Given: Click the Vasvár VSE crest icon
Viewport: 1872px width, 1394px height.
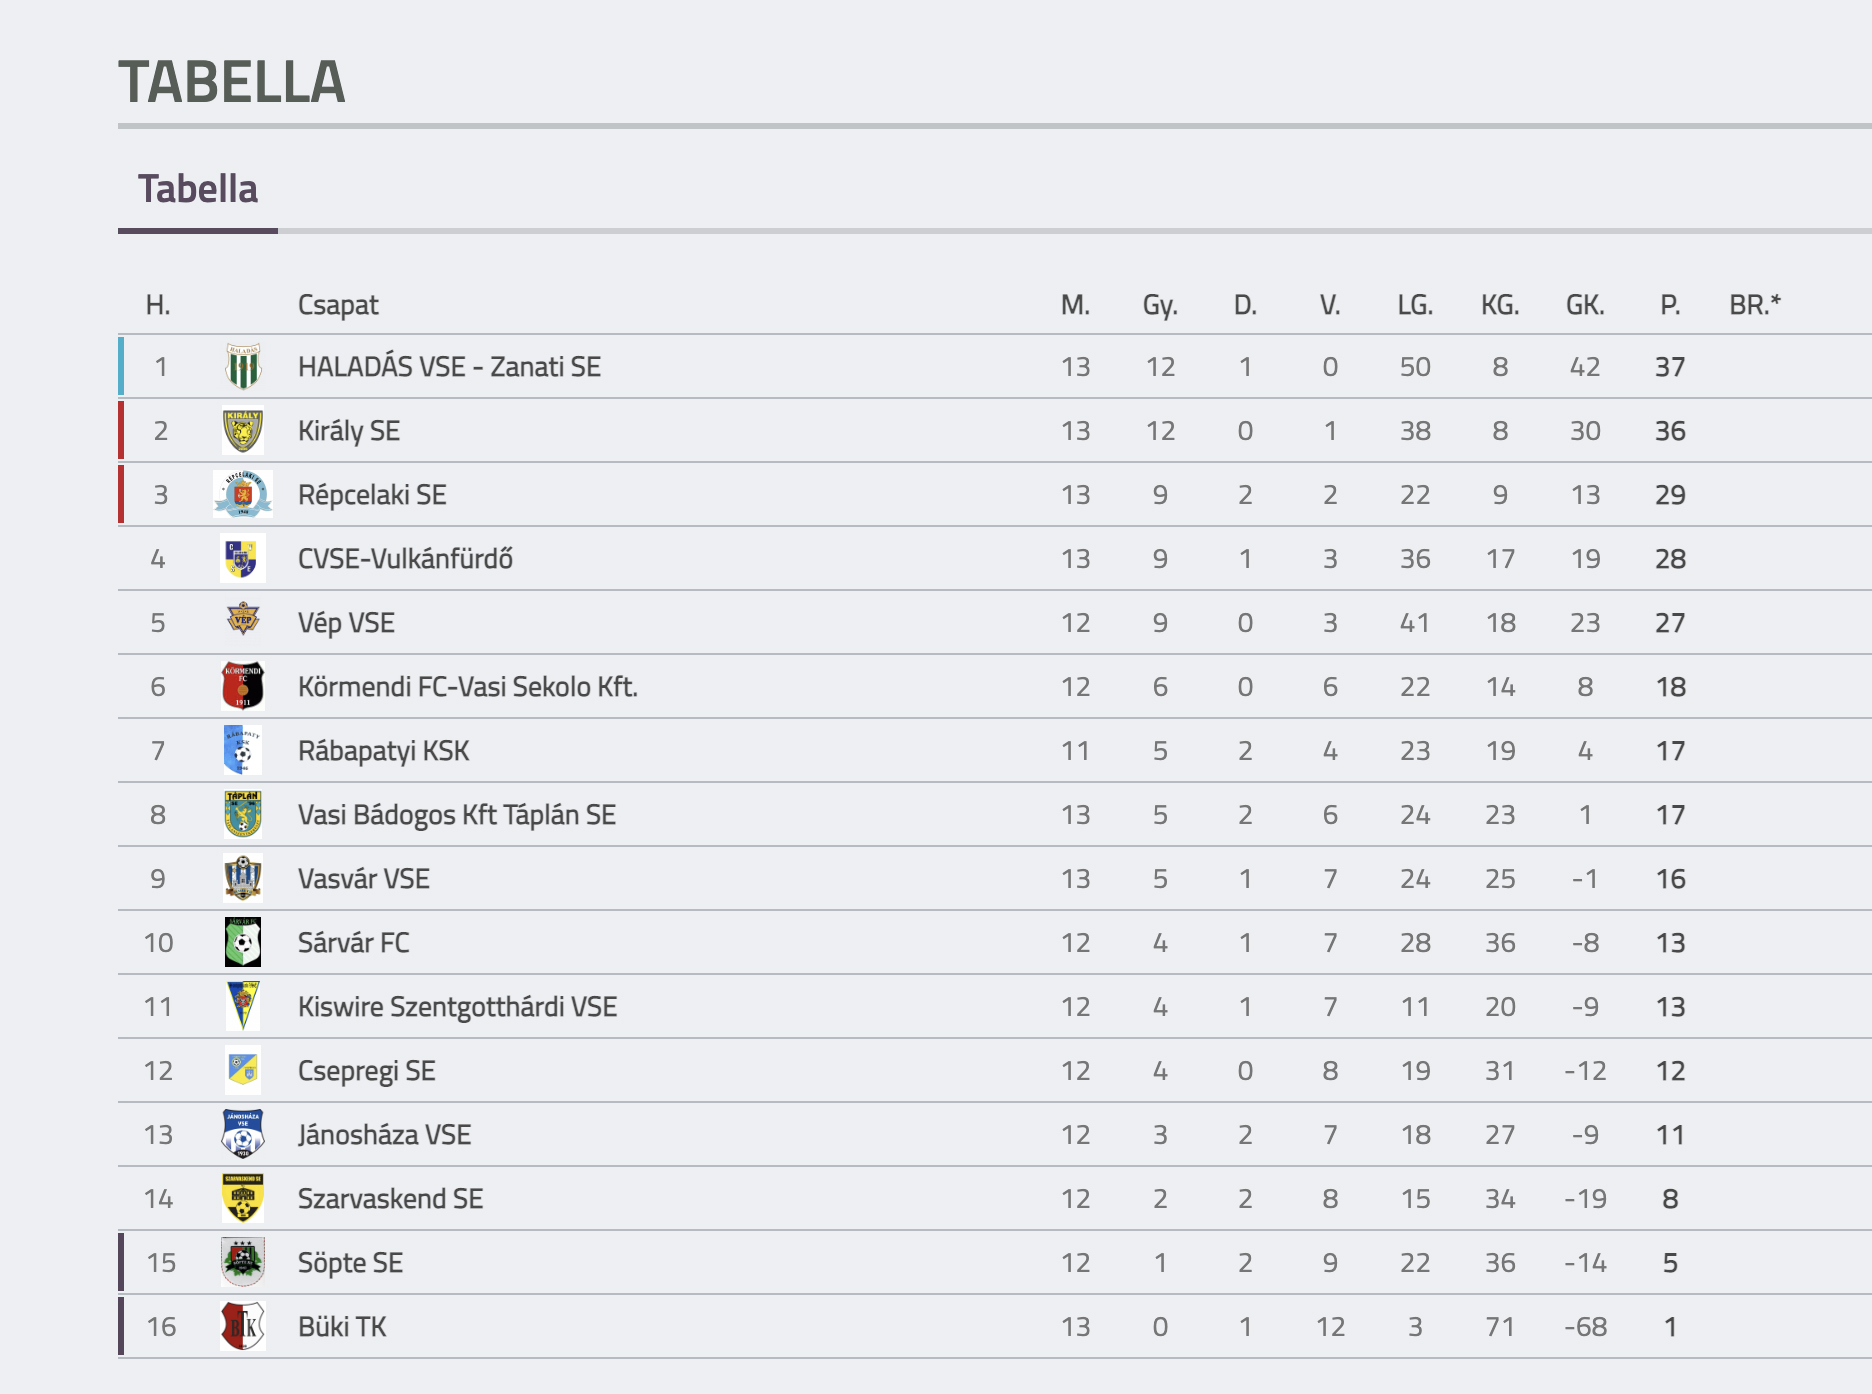Looking at the screenshot, I should pos(243,878).
